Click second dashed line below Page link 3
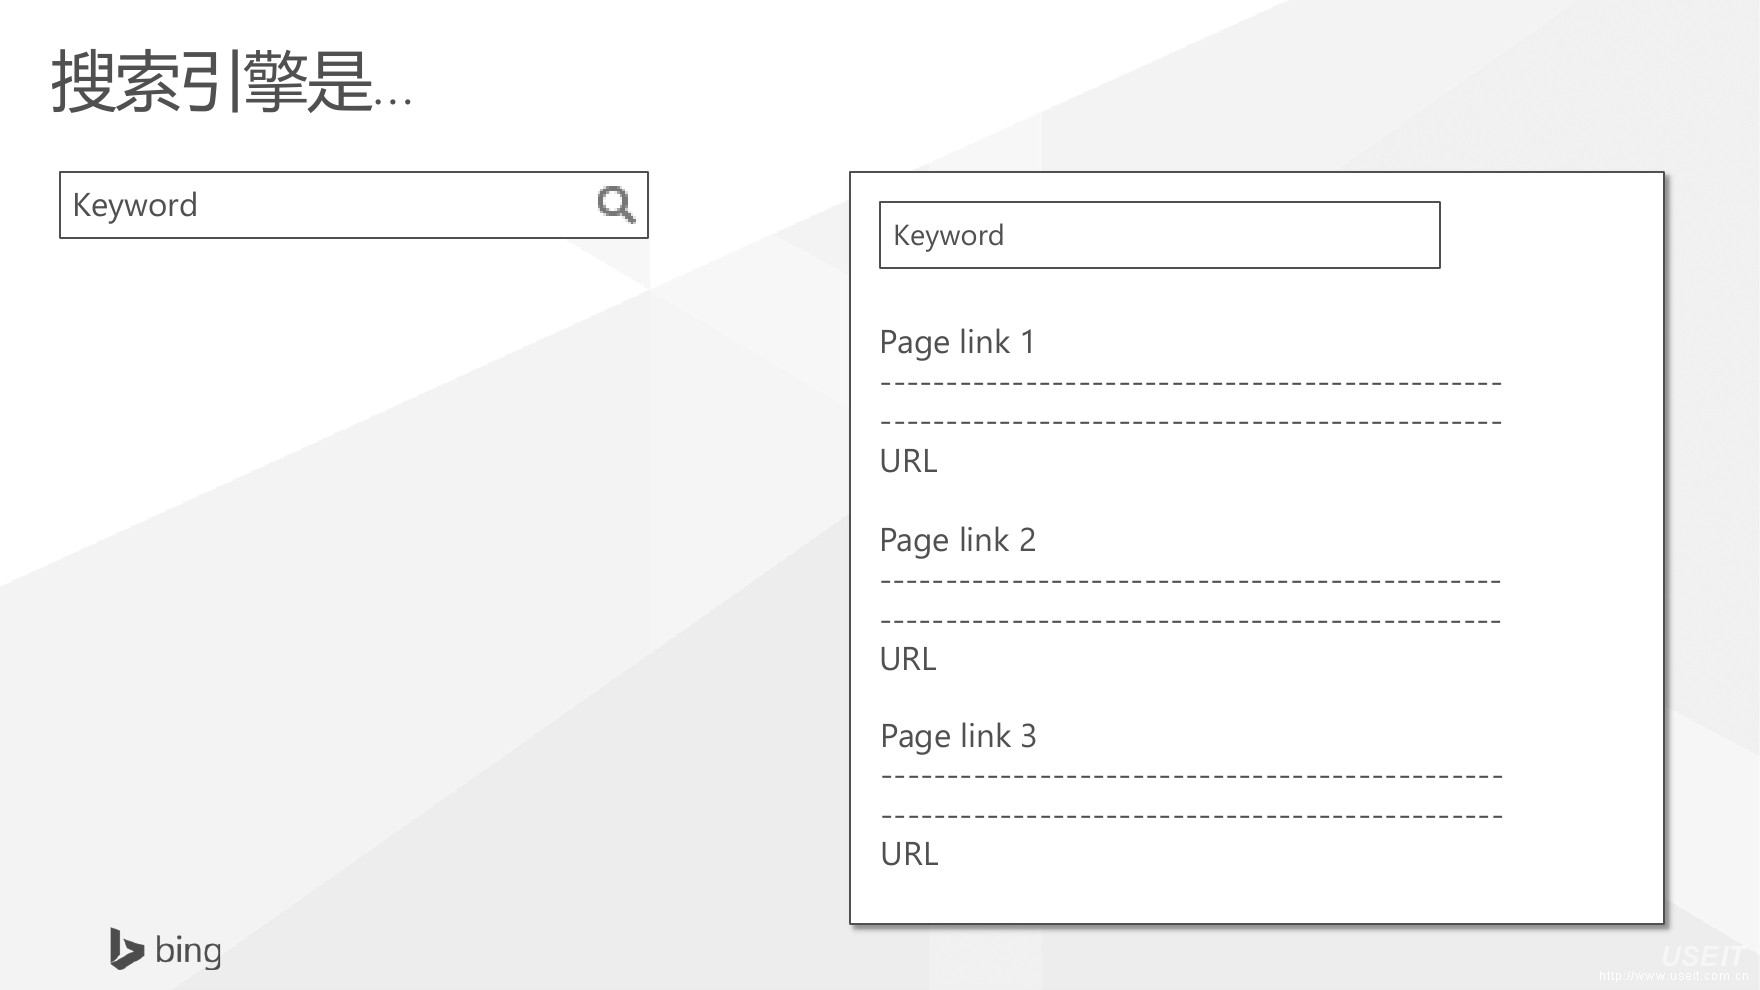Screen dimensions: 1760x990 click(x=1190, y=816)
